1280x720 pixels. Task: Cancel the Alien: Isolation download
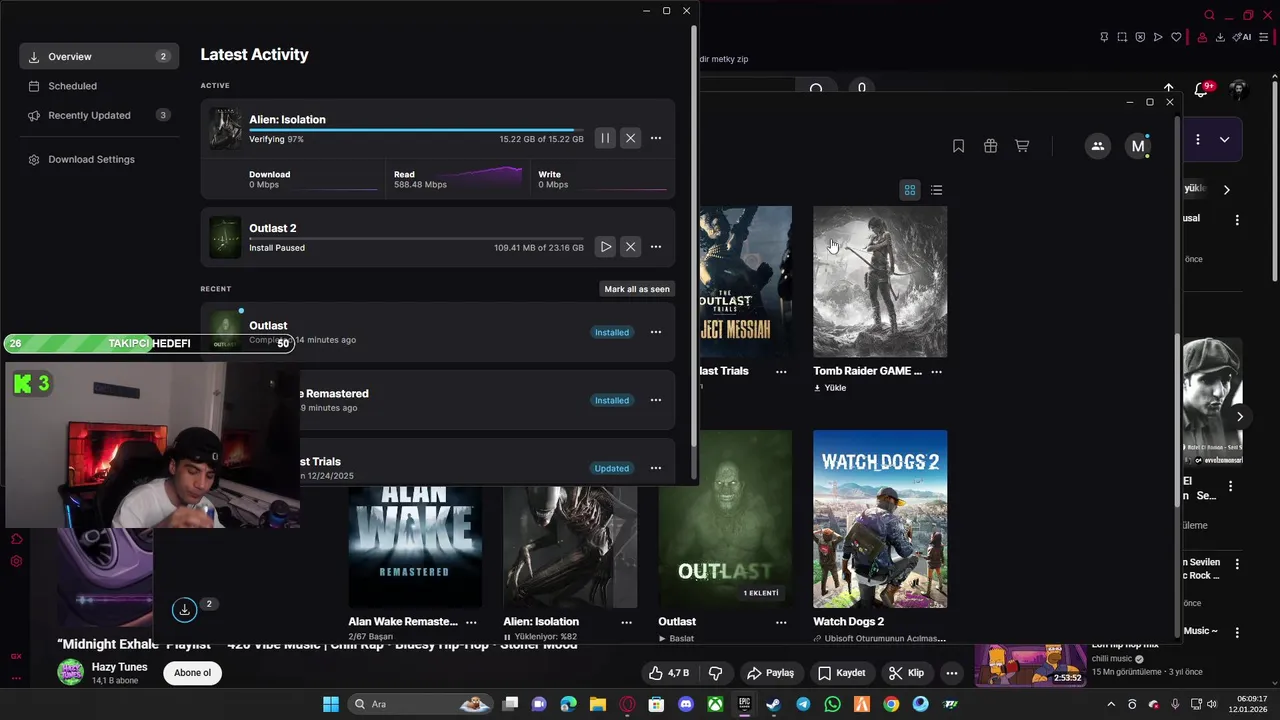pyautogui.click(x=630, y=138)
